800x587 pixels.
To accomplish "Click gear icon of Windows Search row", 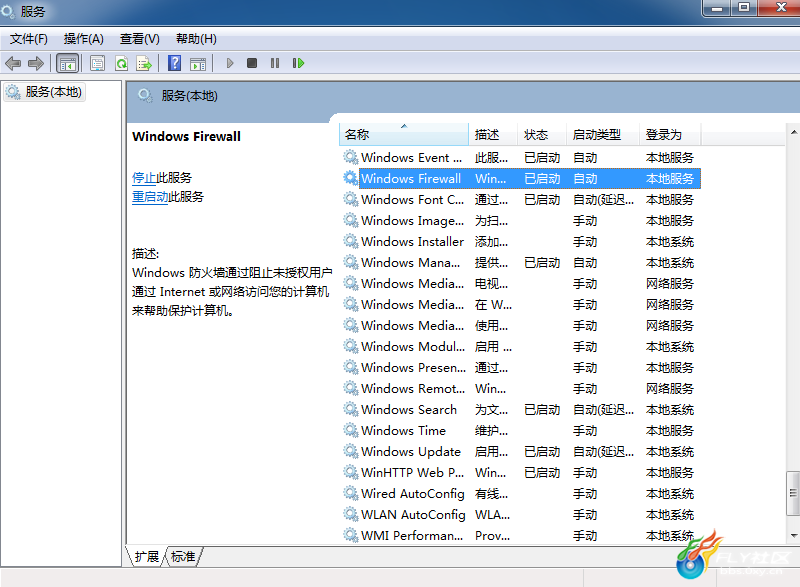I will click(351, 409).
